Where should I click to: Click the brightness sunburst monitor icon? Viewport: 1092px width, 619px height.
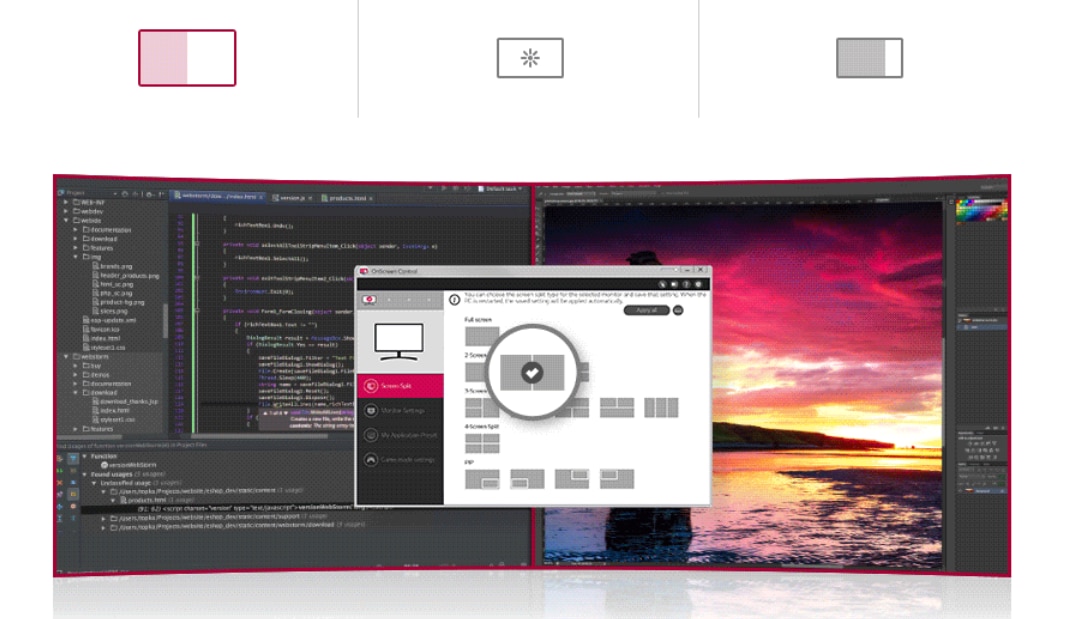[530, 58]
